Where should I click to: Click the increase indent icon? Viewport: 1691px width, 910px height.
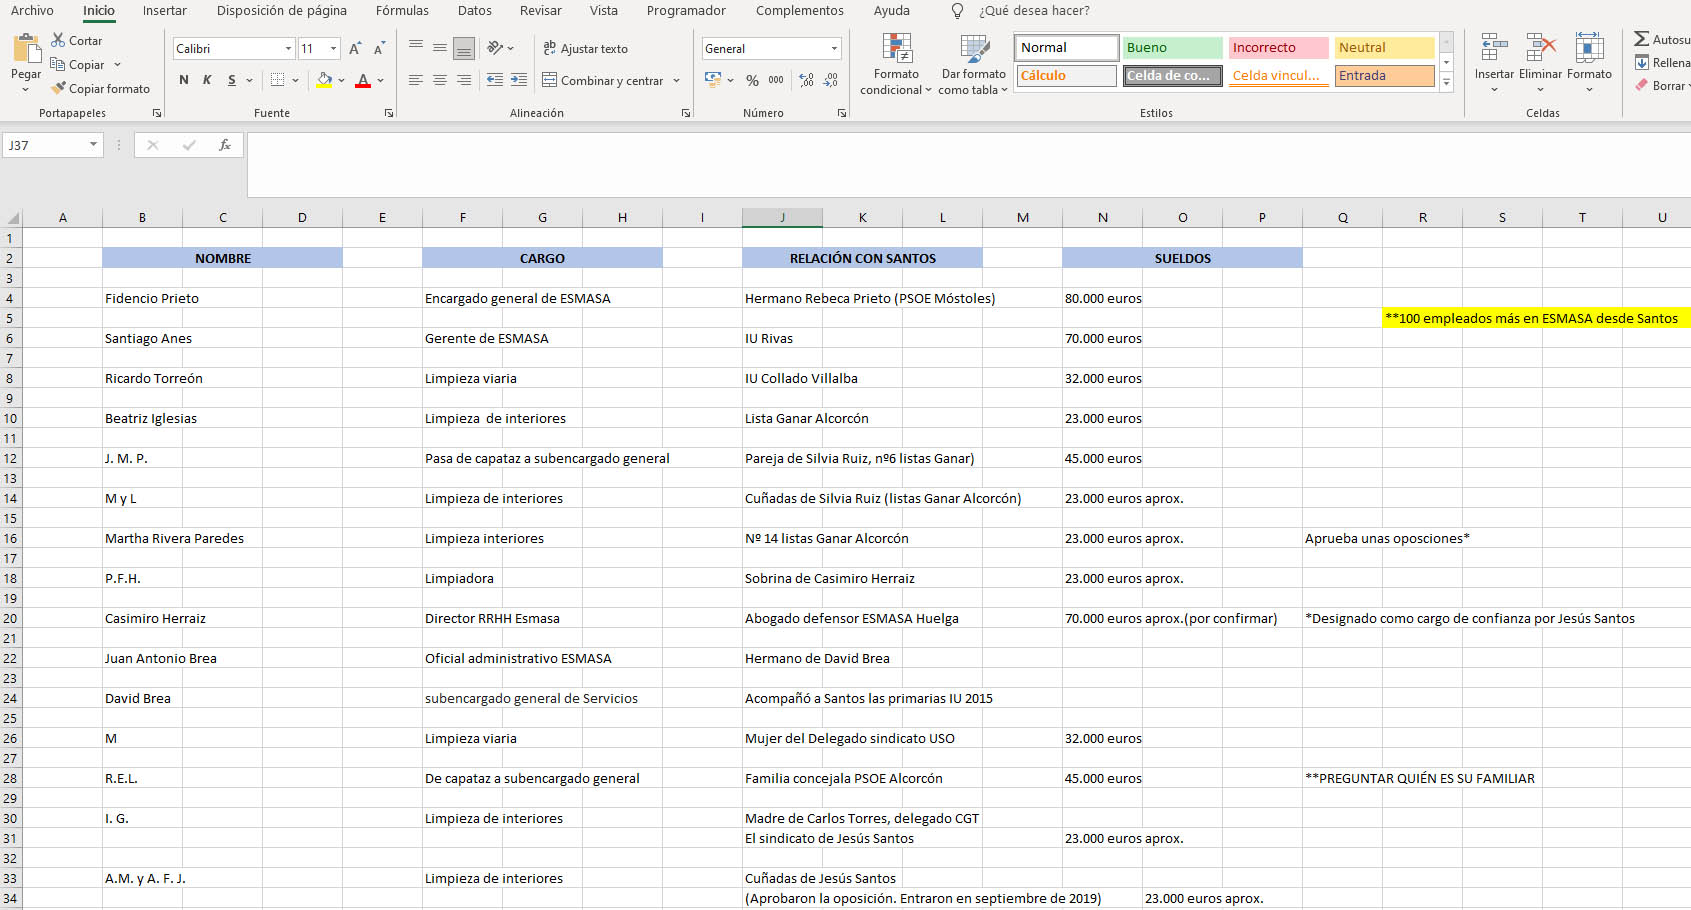pyautogui.click(x=518, y=80)
